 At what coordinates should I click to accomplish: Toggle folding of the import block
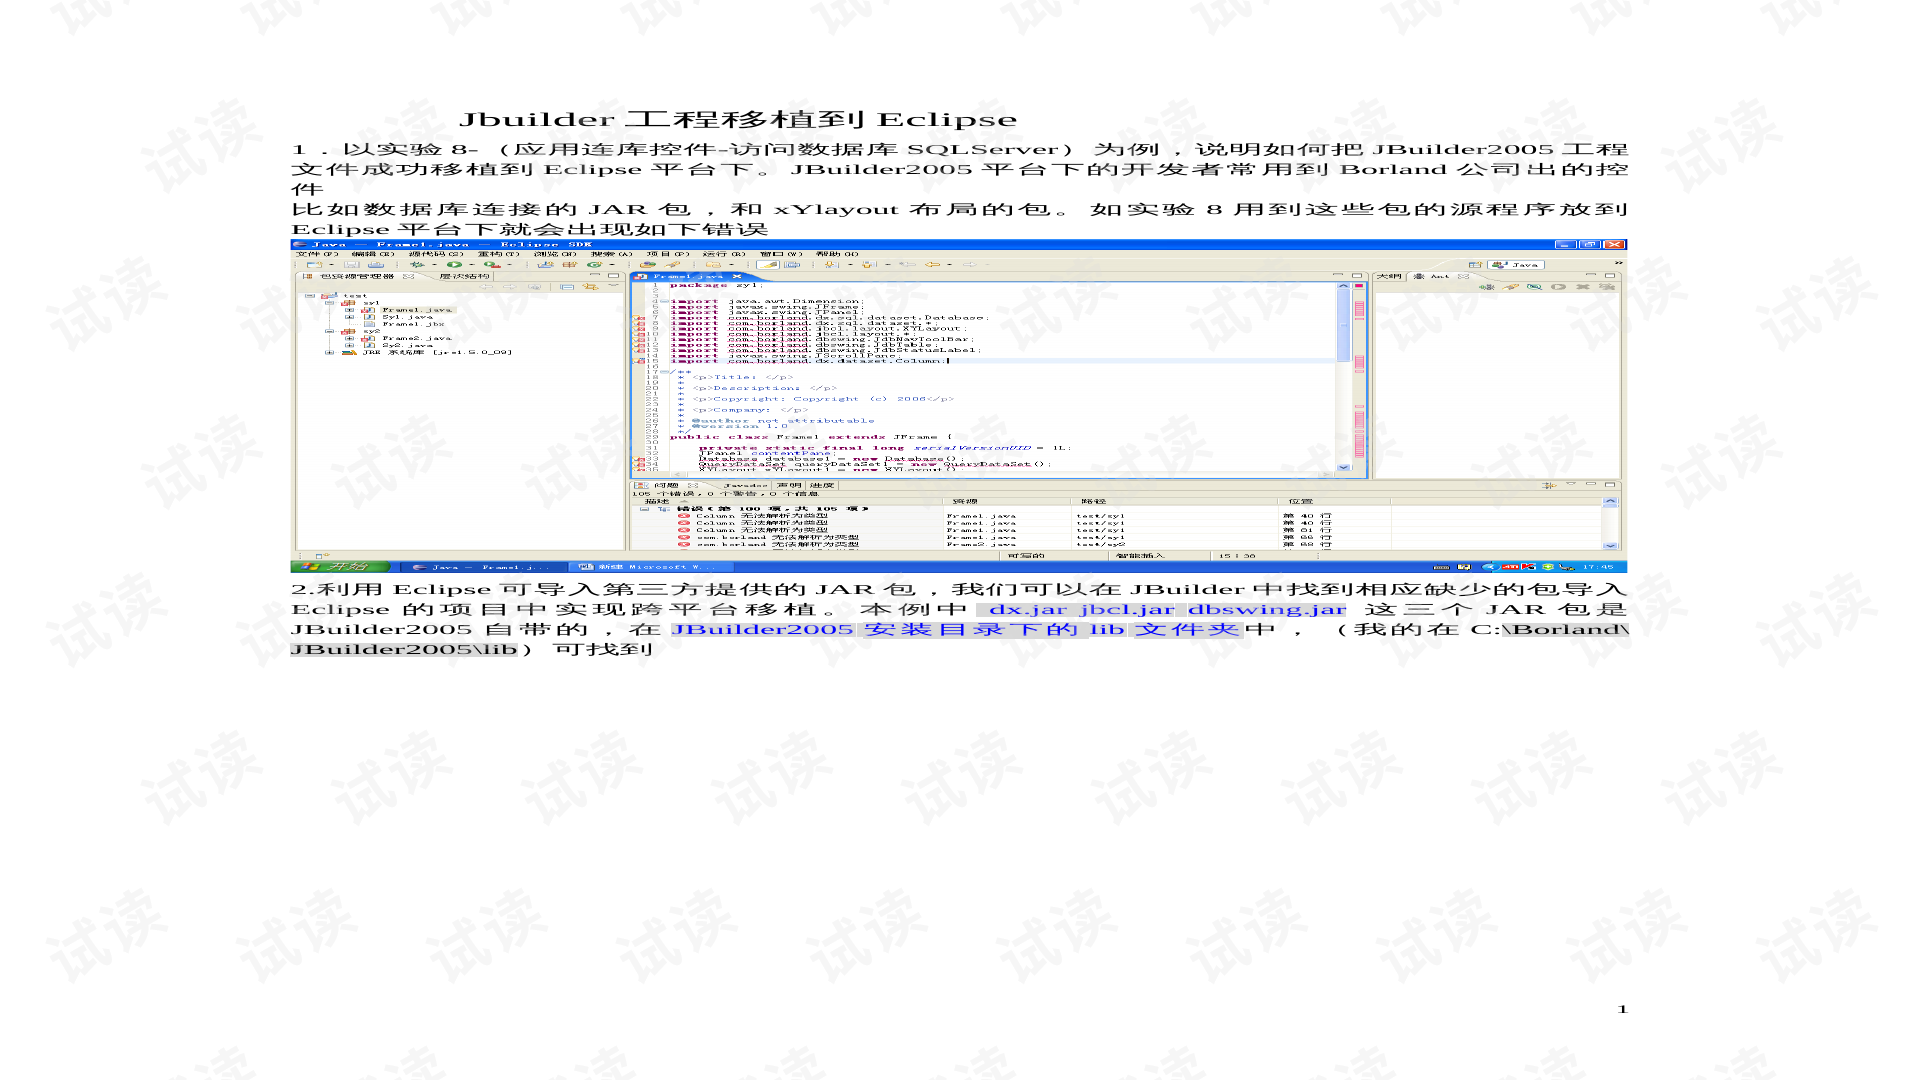[664, 301]
